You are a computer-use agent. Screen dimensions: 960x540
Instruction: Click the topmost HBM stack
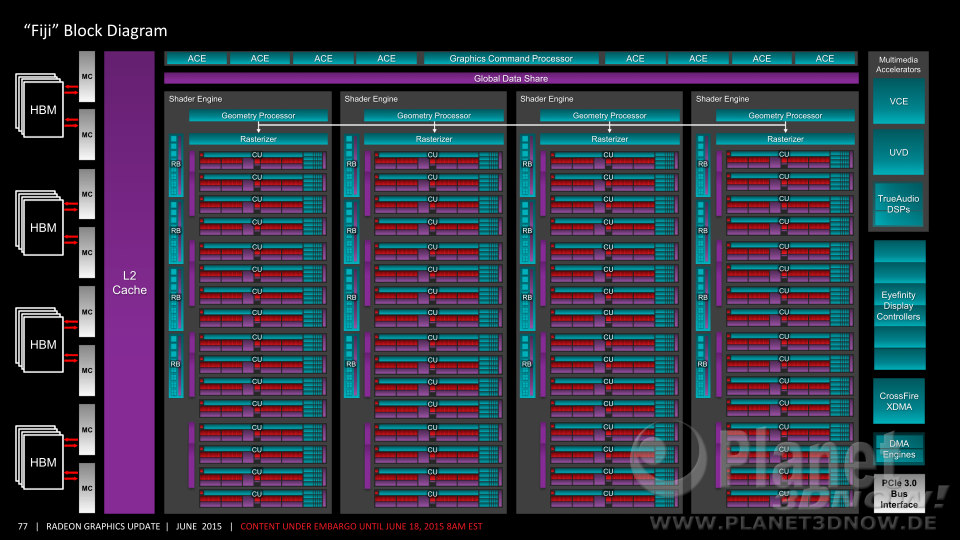pos(40,105)
